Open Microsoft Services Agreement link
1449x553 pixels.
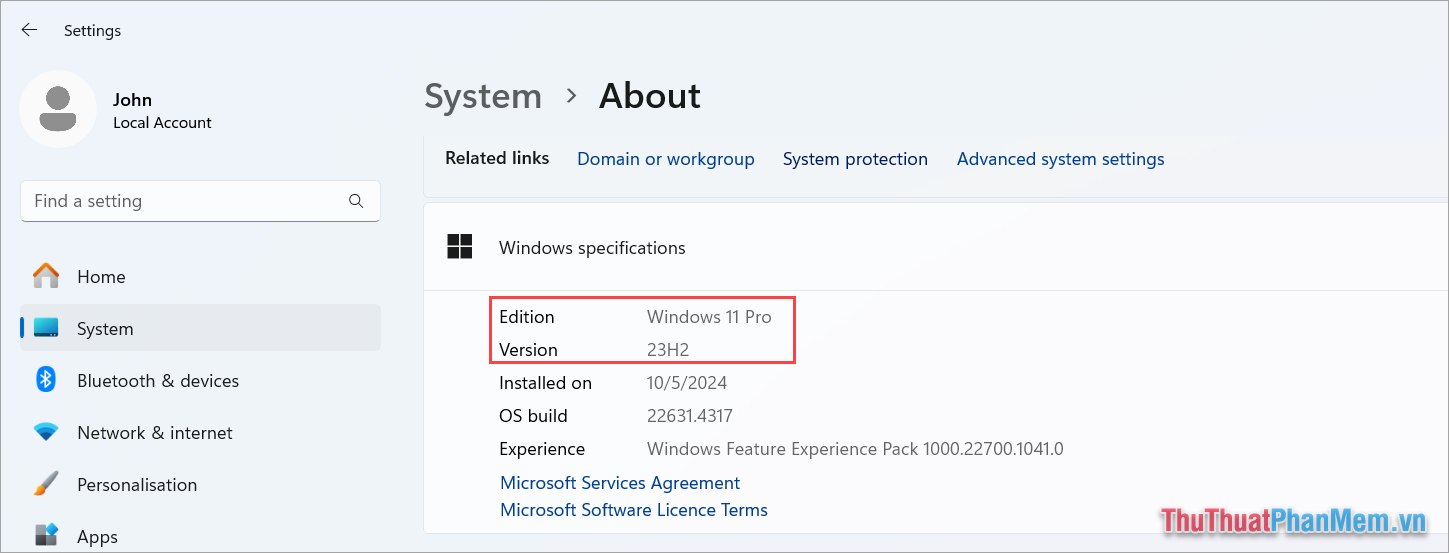pos(620,483)
